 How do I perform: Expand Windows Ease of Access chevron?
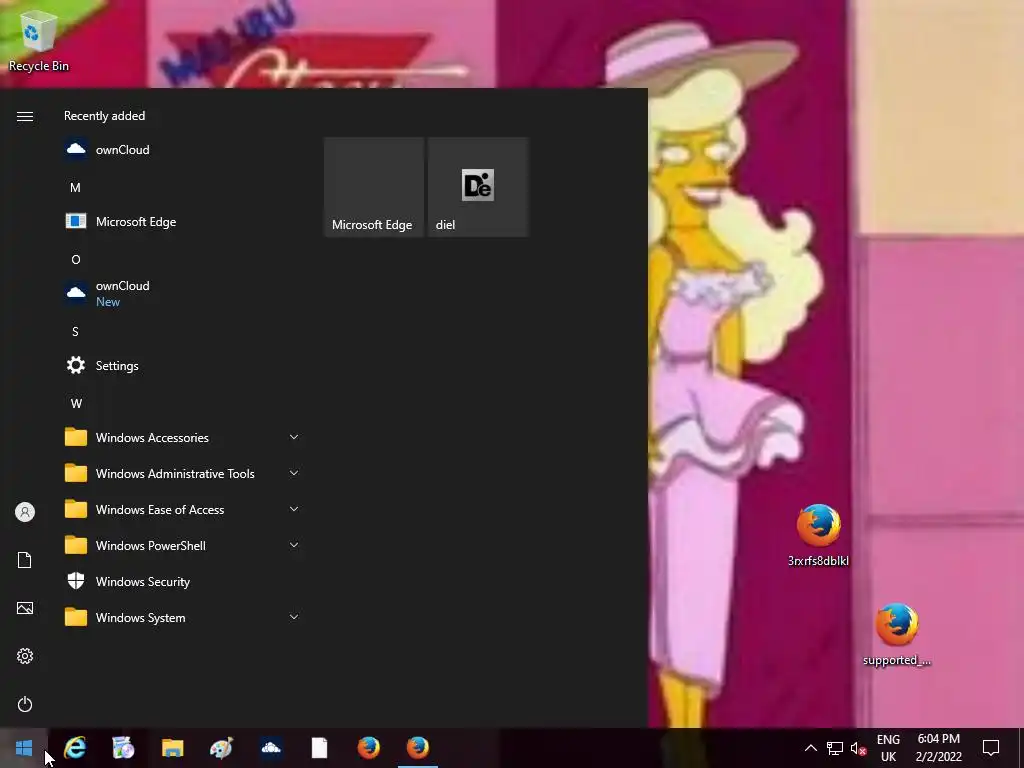(x=294, y=509)
